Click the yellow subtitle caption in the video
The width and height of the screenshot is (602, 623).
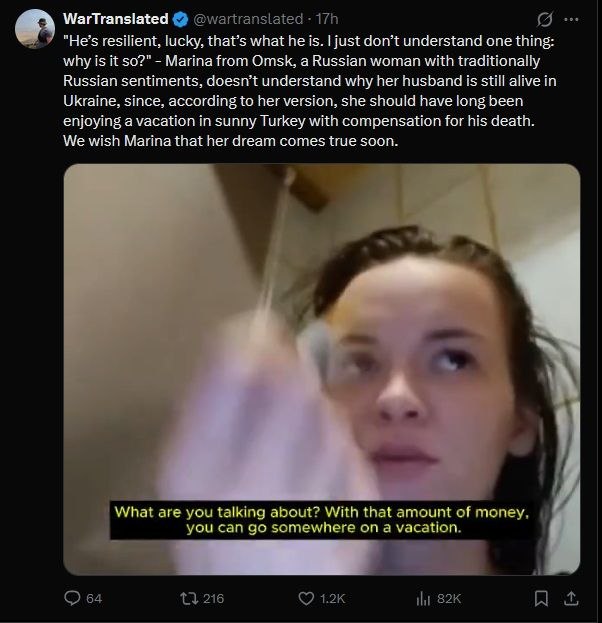tap(321, 520)
